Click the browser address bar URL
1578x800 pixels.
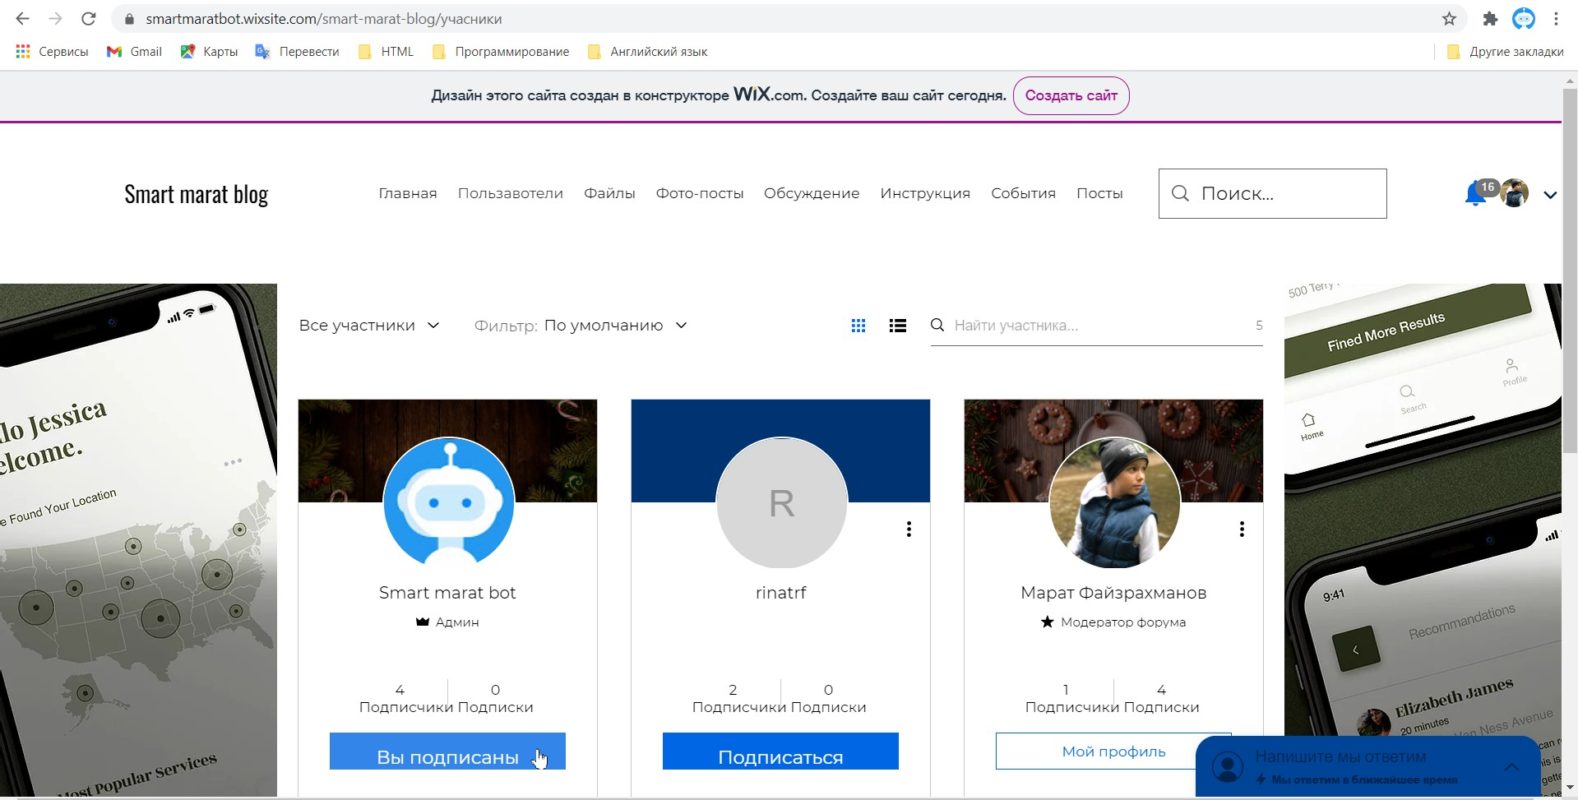pyautogui.click(x=324, y=18)
